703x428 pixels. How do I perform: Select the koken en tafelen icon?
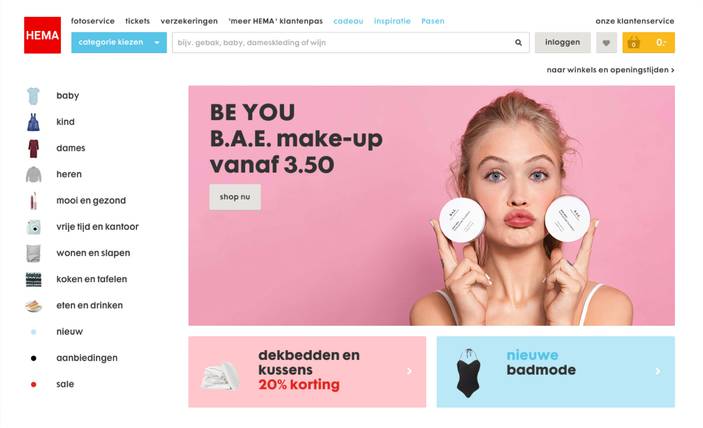[34, 280]
